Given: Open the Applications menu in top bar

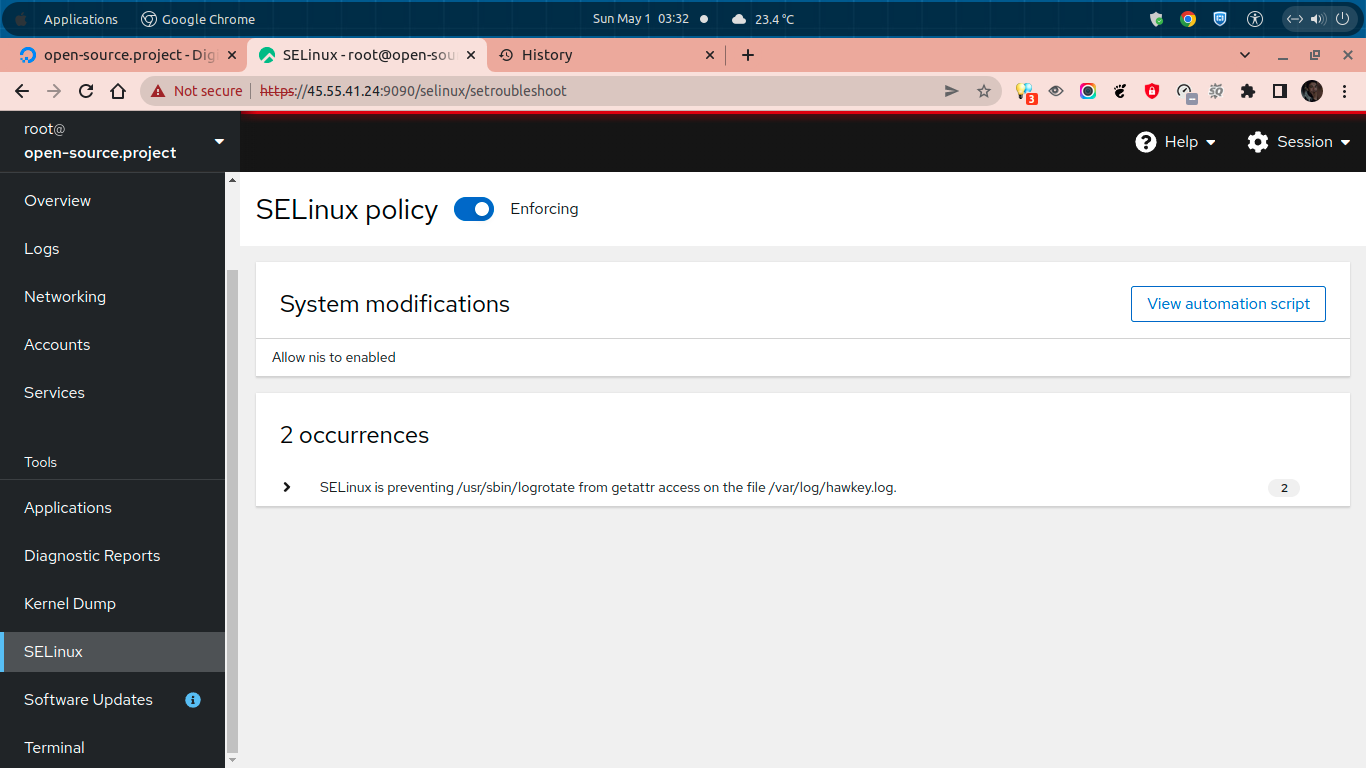Looking at the screenshot, I should click(81, 19).
